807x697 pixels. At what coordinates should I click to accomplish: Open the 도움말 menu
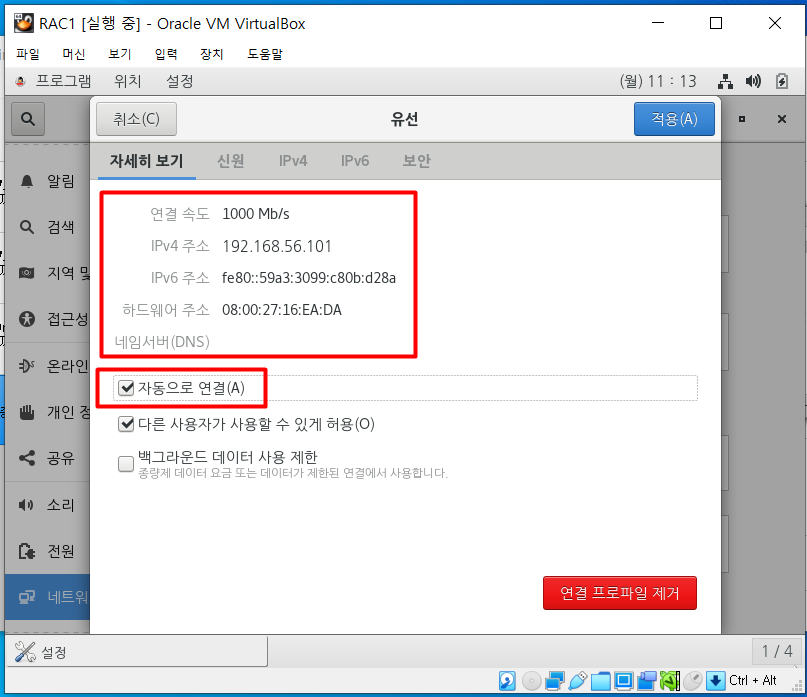point(265,54)
